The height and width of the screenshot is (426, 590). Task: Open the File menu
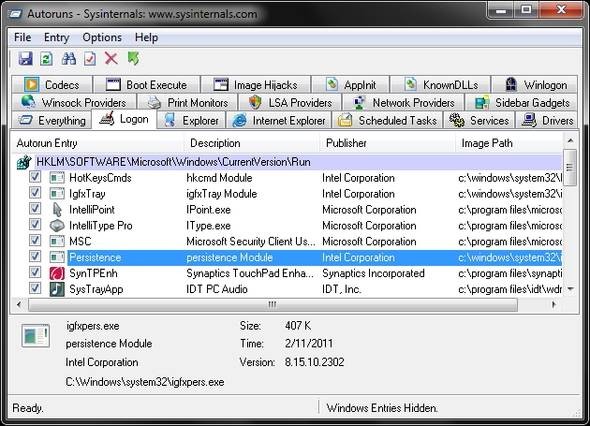23,38
